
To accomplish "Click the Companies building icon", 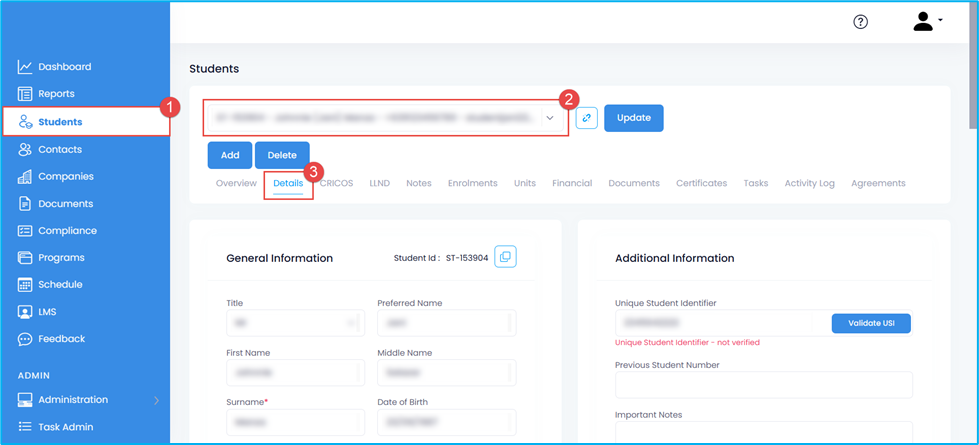I will click(x=25, y=177).
